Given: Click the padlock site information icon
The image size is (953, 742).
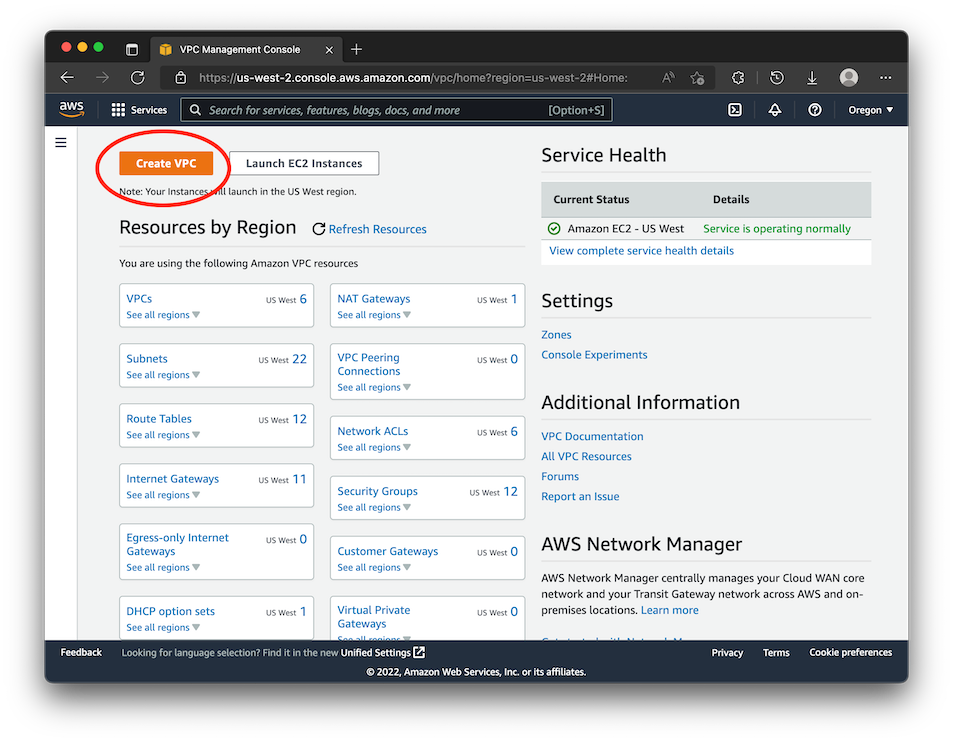Looking at the screenshot, I should (x=181, y=78).
